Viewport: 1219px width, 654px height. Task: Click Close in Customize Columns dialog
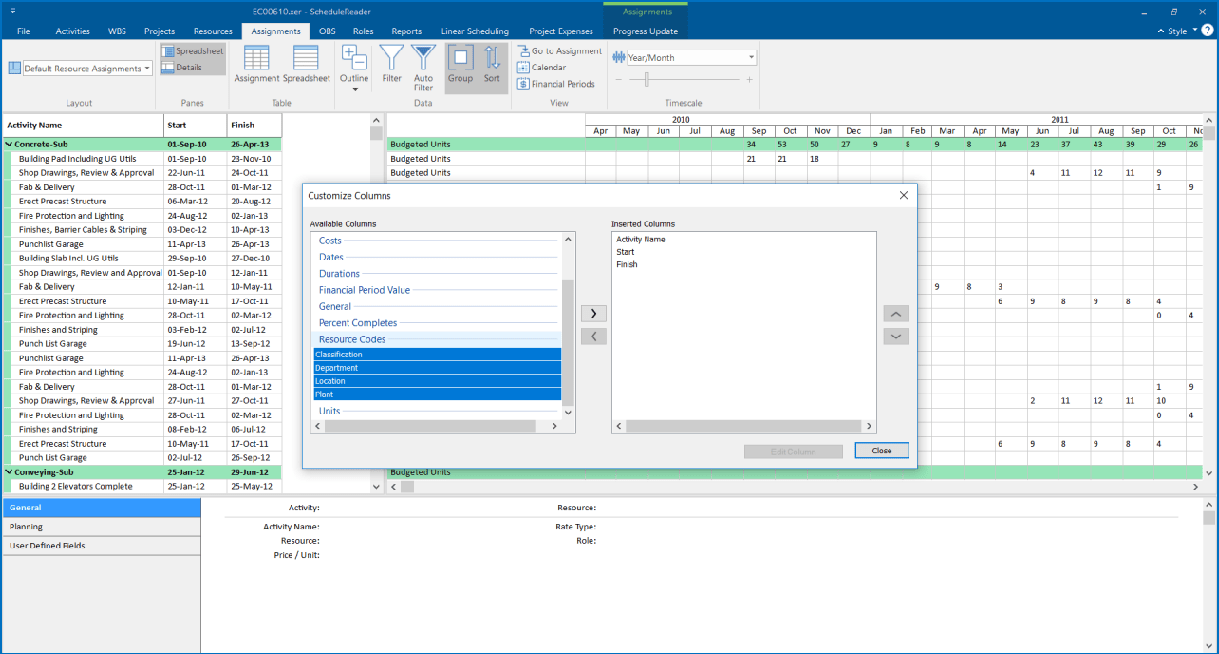(881, 451)
